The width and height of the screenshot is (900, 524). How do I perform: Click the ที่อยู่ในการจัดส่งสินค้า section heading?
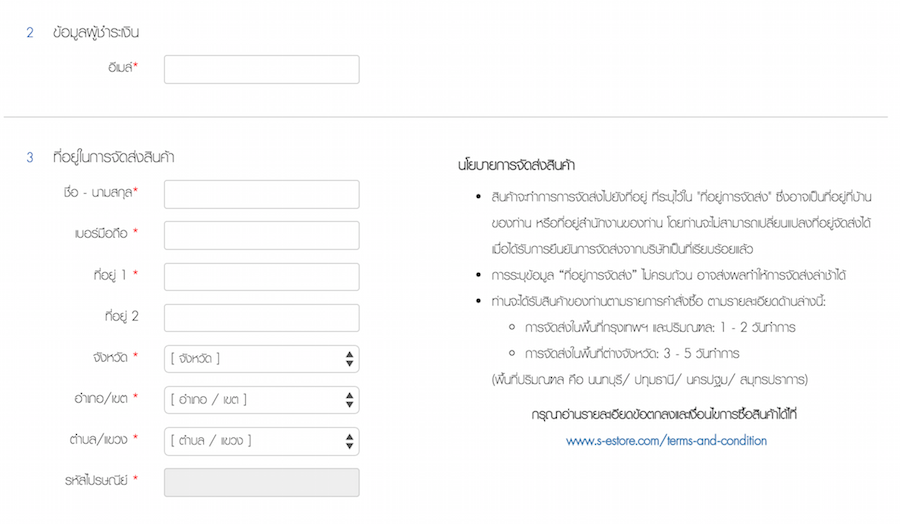pyautogui.click(x=114, y=157)
